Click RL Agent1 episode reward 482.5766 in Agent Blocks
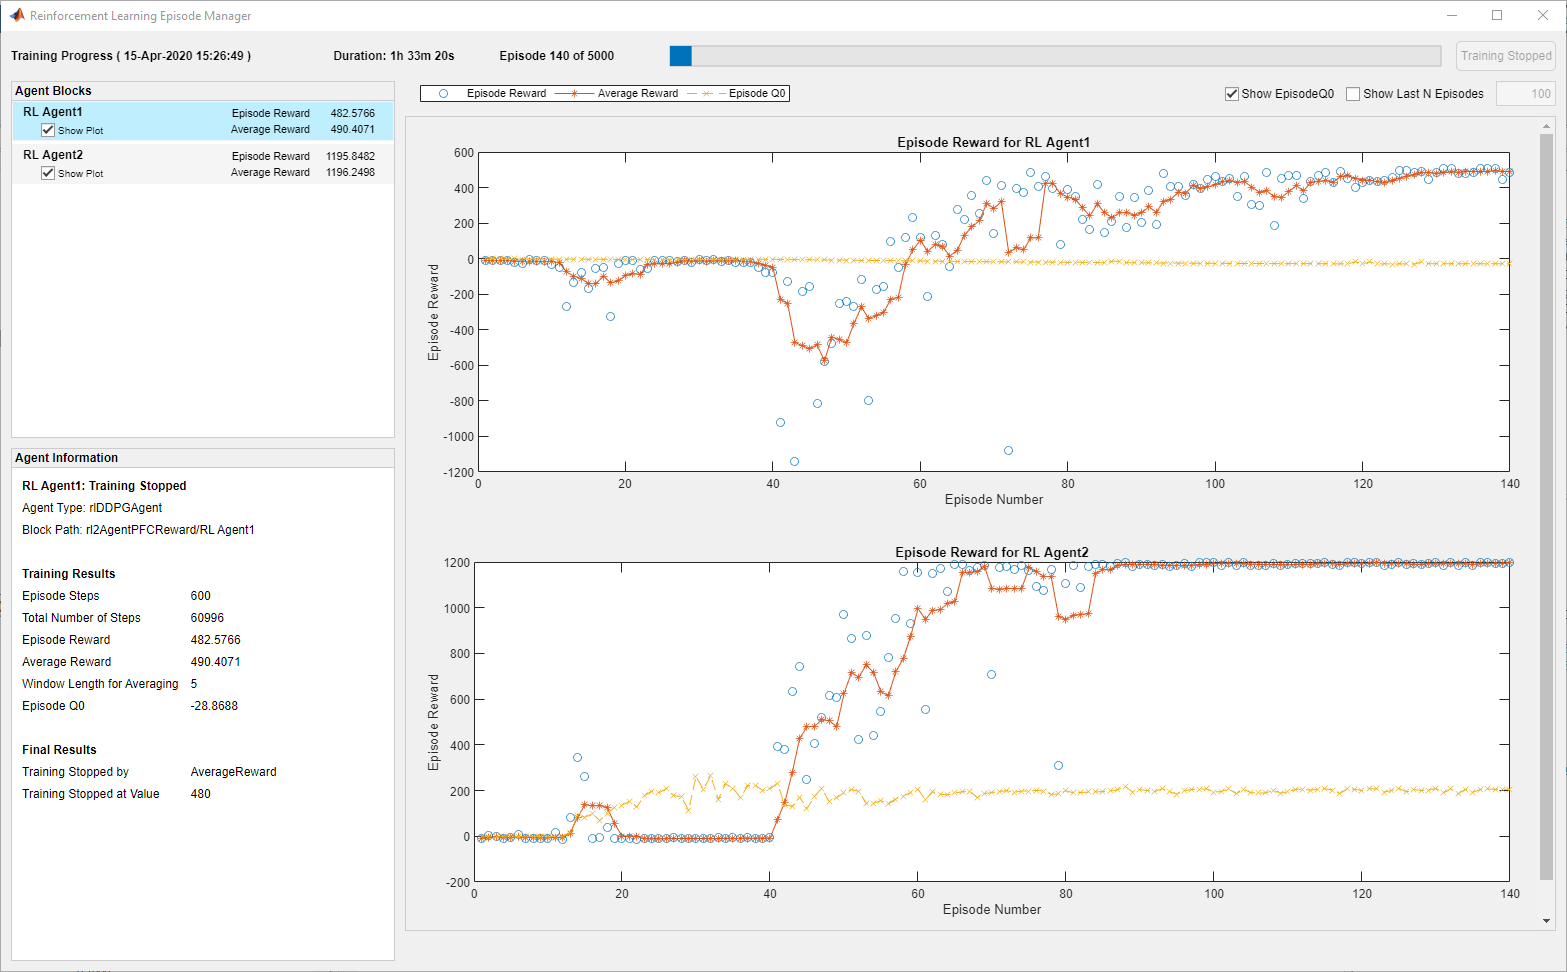This screenshot has width=1567, height=972. click(353, 113)
